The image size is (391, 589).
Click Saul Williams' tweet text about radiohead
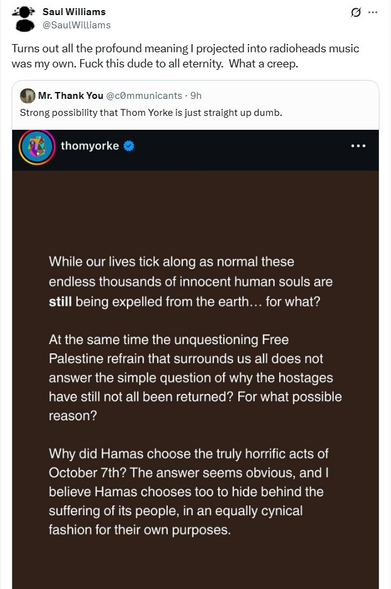[185, 56]
